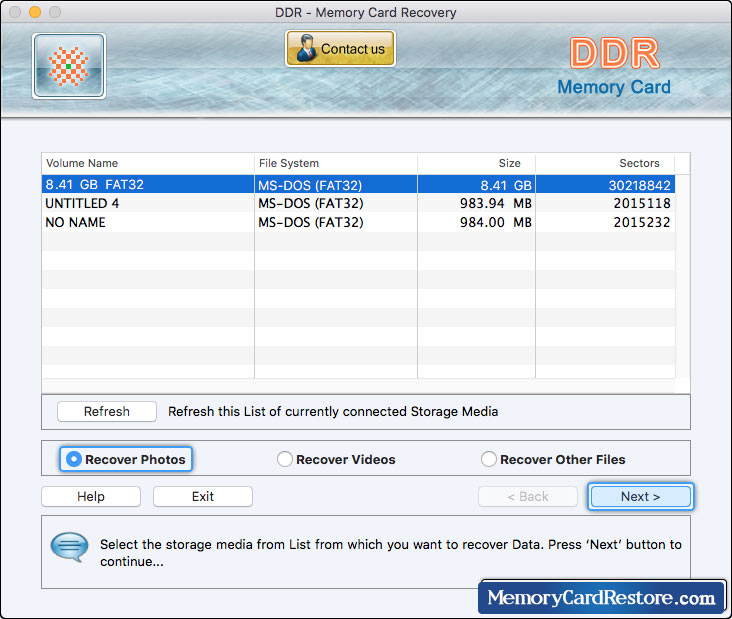Select the 8.41 GB FAT32 volume row
Screen dimensions: 732x619
358,184
